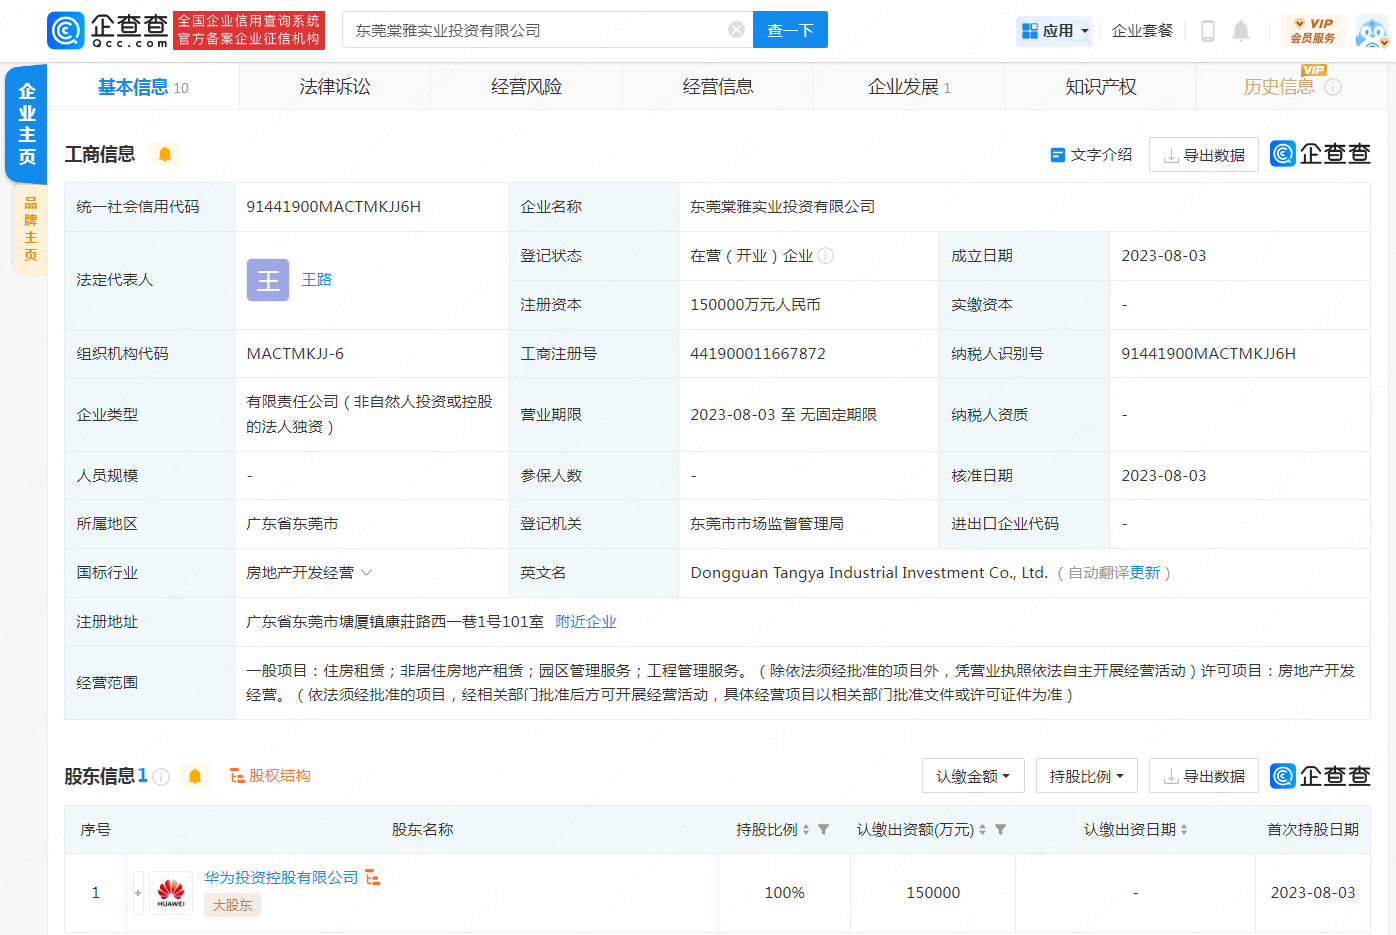Expand 房地产开发经营 industry chevron
Screen dimensions: 1396x935
coord(367,573)
